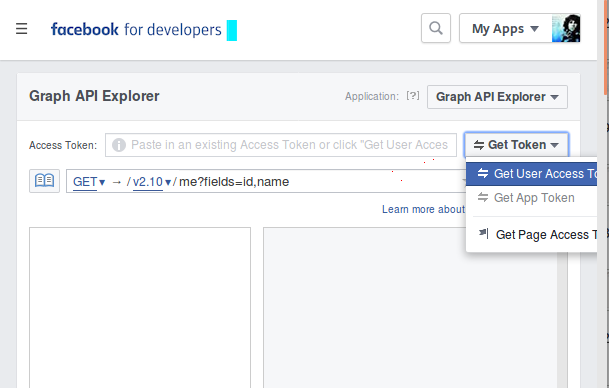The width and height of the screenshot is (609, 388).
Task: Click the swap arrows icon on Get App Token
Action: point(483,197)
